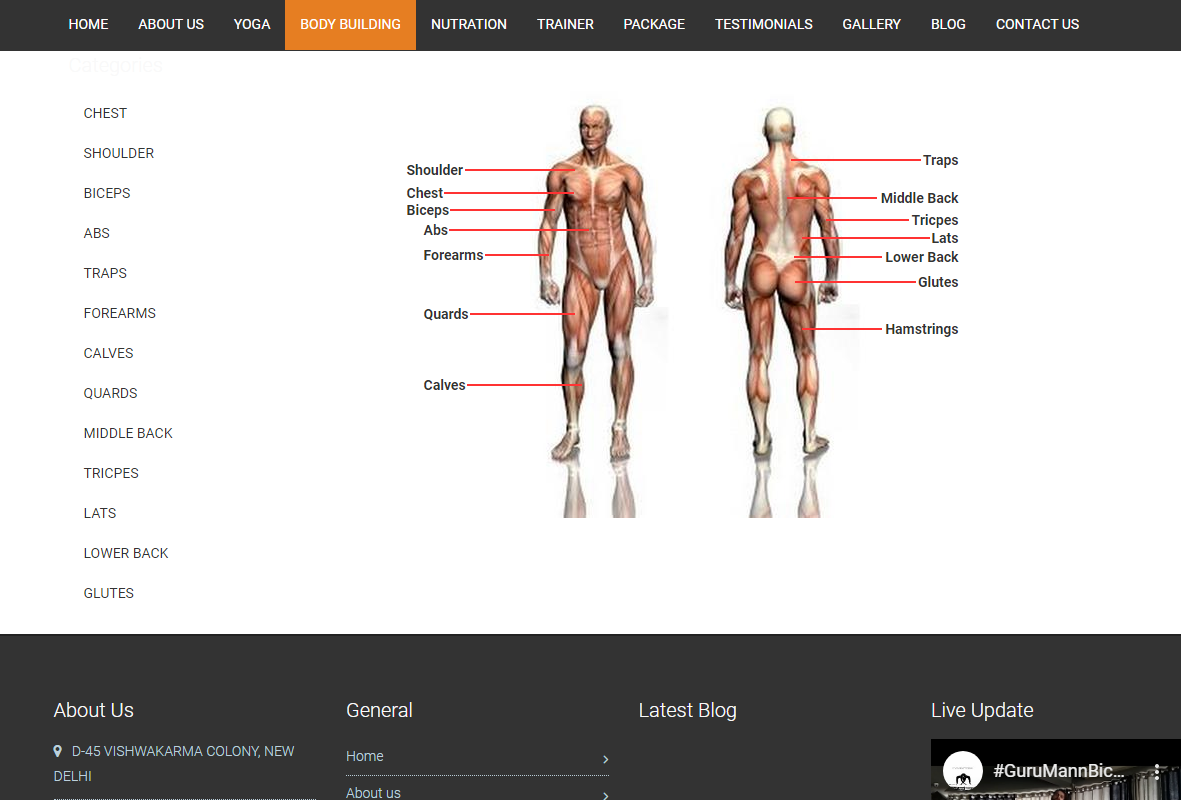
Task: Choose Biceps from the categories list
Action: (107, 193)
